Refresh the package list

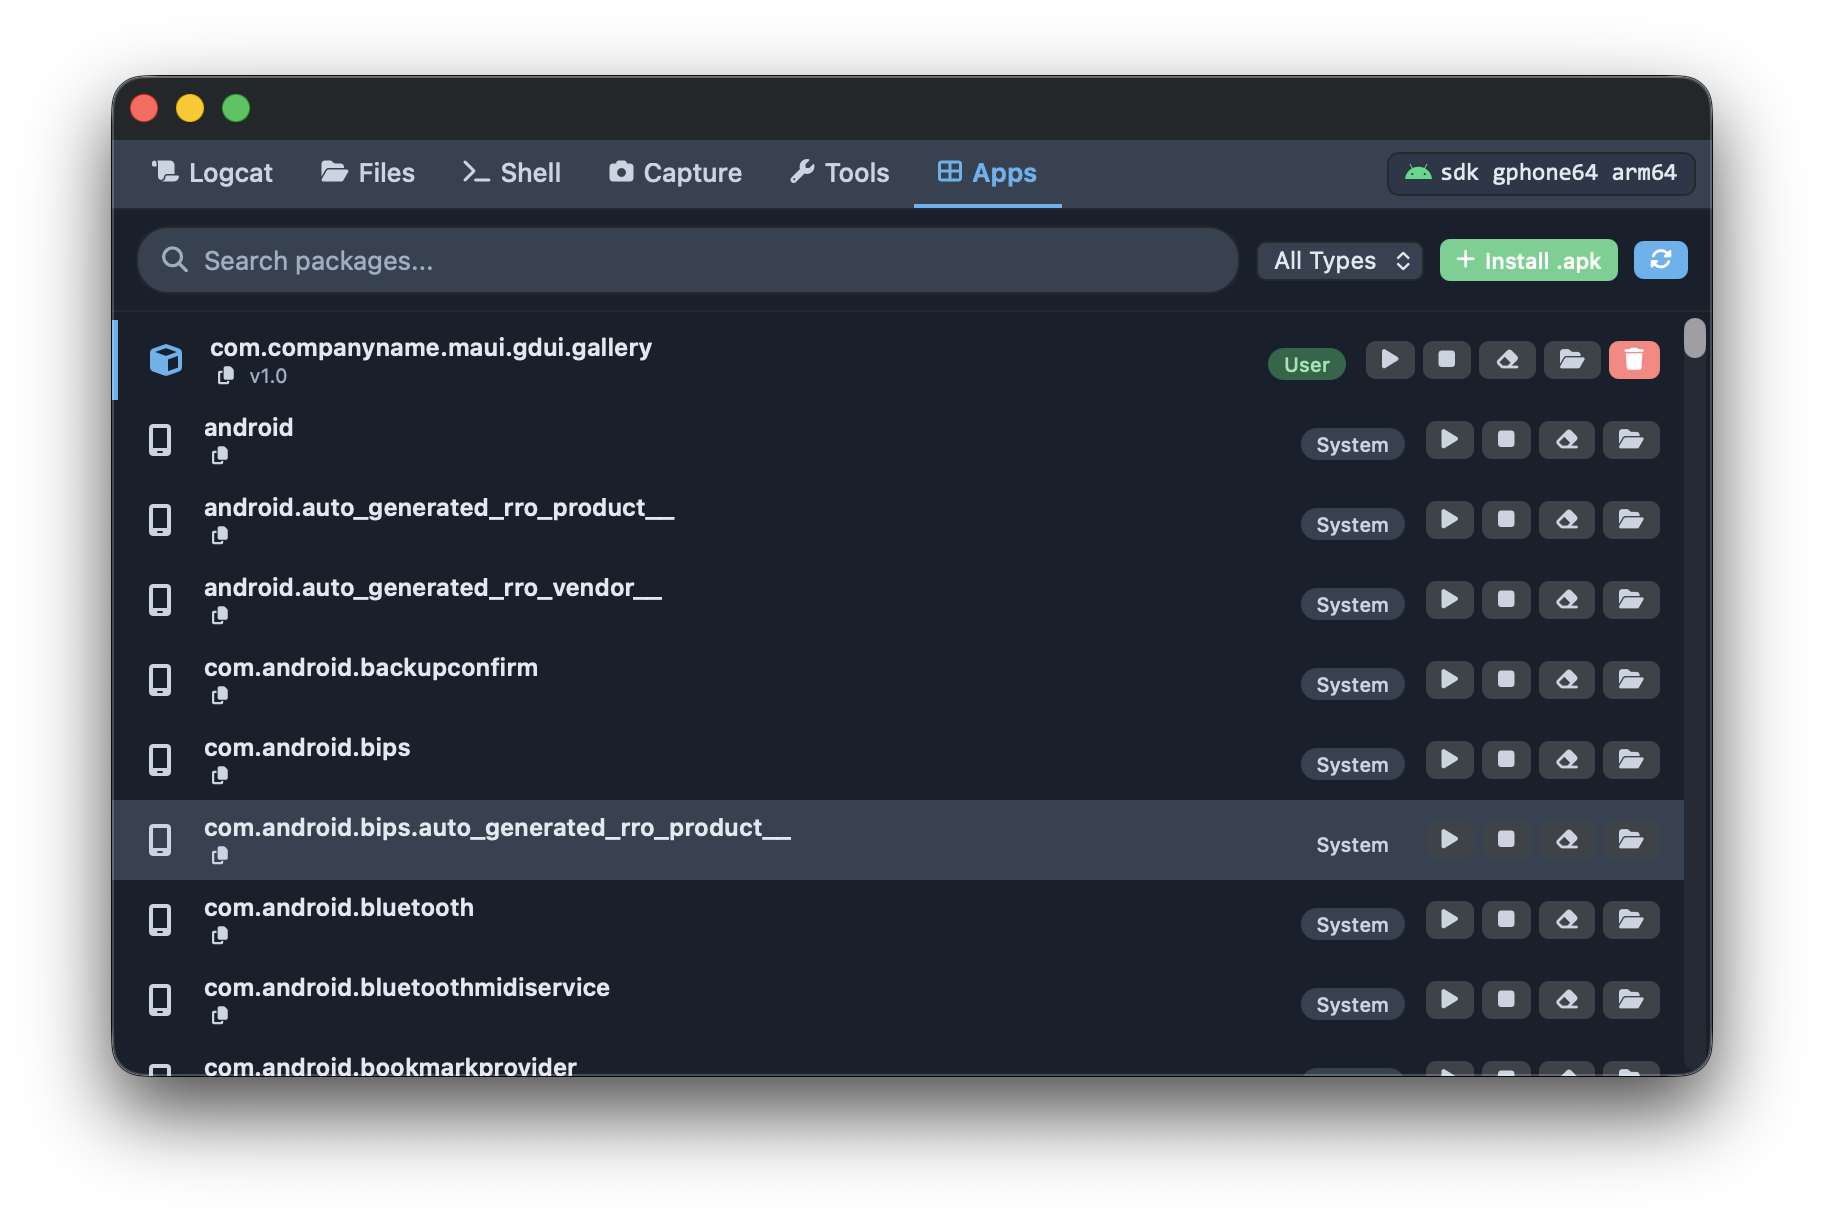pyautogui.click(x=1661, y=260)
